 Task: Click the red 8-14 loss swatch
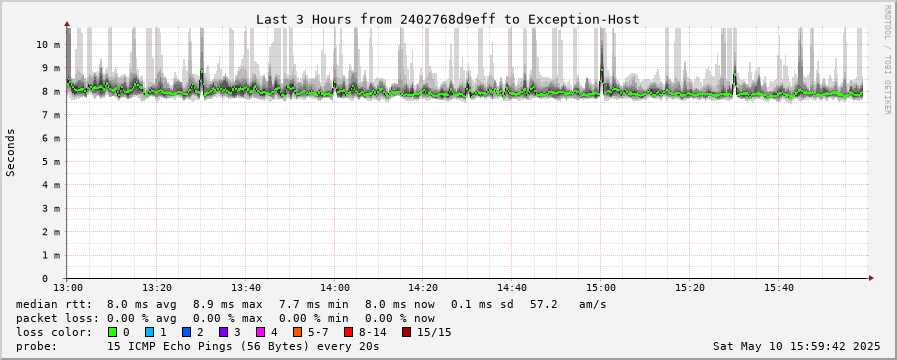pos(348,332)
